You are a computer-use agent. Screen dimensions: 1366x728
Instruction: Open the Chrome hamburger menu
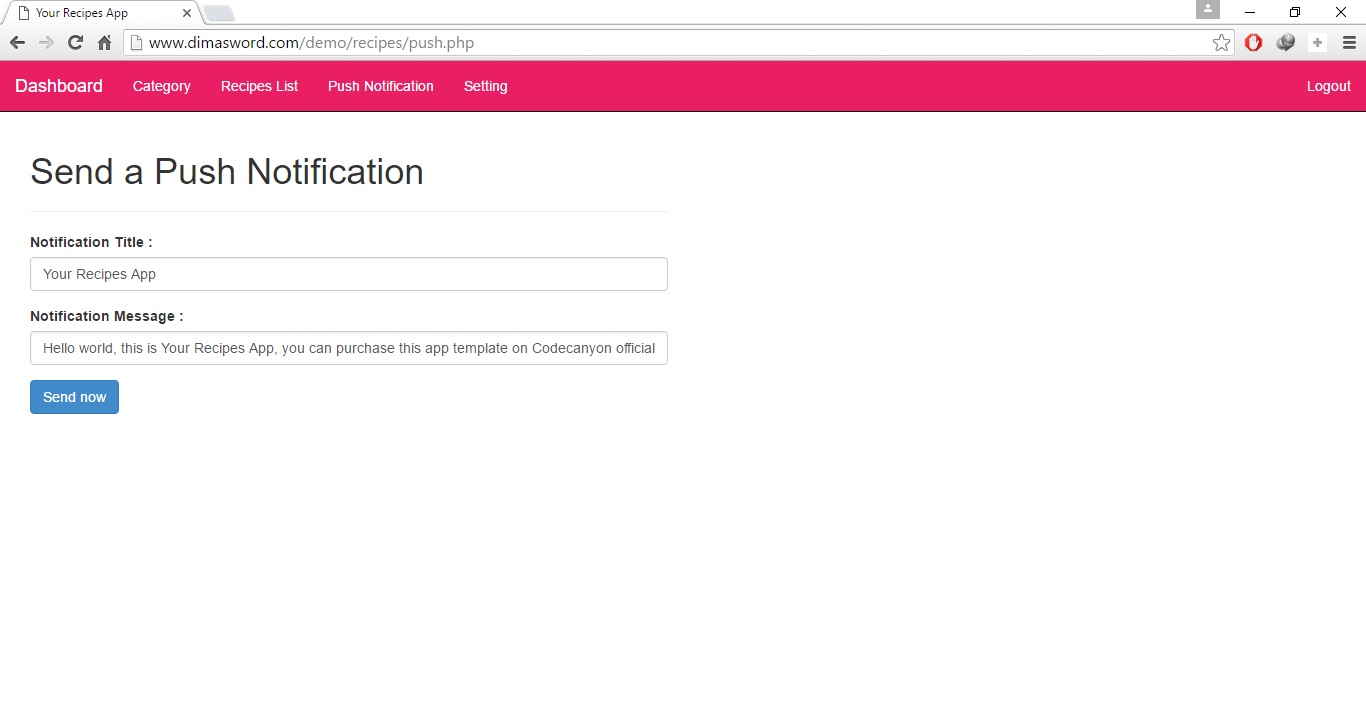point(1349,43)
